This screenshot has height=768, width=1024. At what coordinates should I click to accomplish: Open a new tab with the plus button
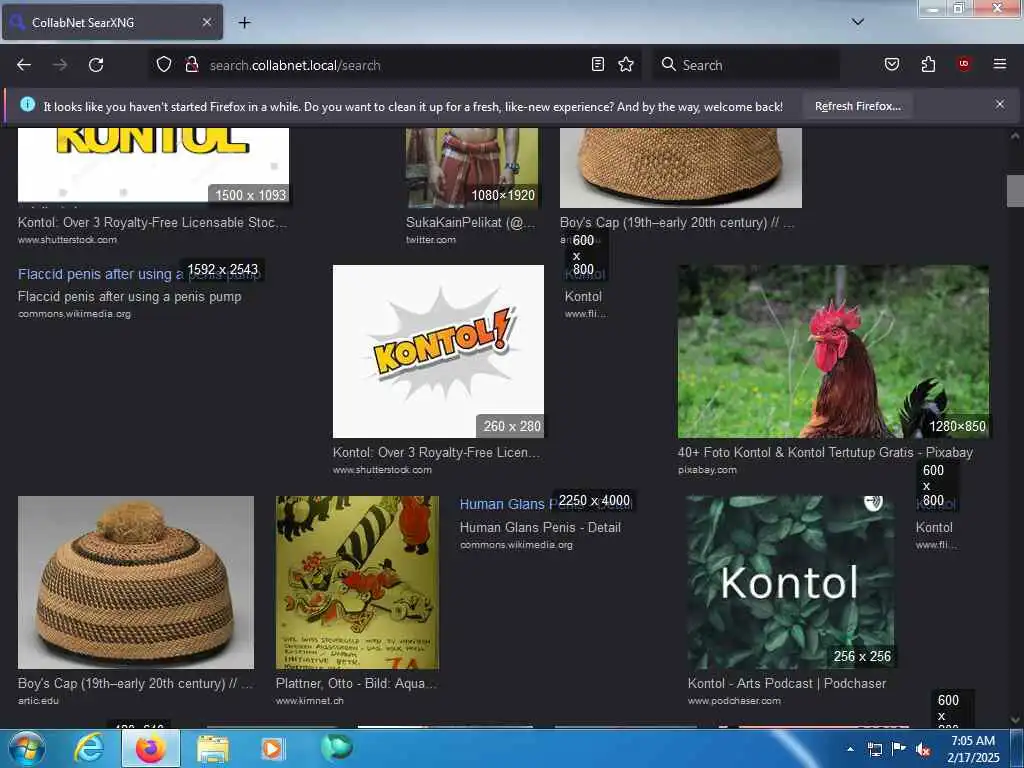point(244,23)
